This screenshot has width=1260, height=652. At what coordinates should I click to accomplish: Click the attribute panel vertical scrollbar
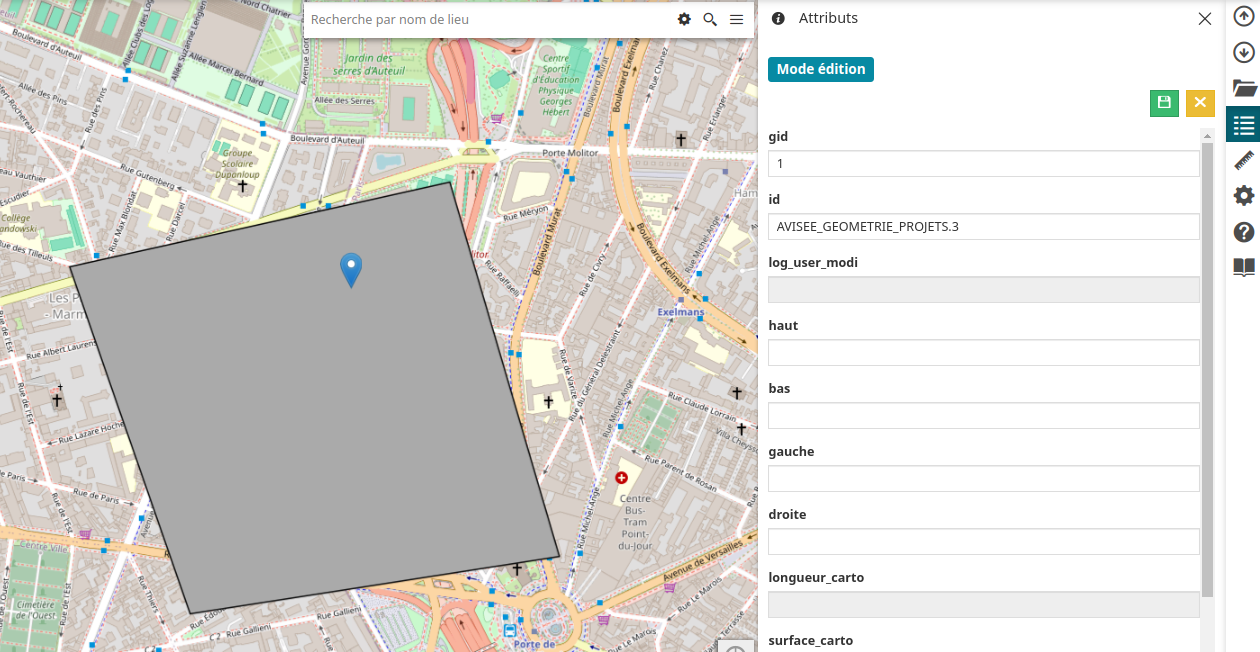pyautogui.click(x=1207, y=370)
